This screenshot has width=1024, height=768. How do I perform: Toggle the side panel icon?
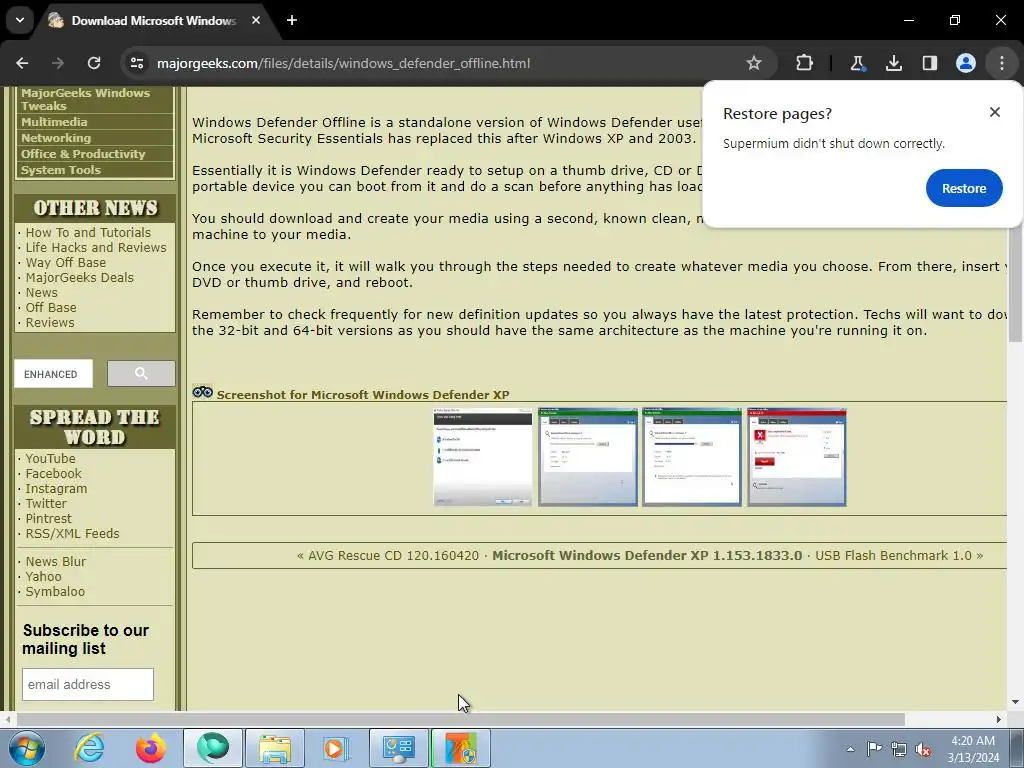(929, 63)
